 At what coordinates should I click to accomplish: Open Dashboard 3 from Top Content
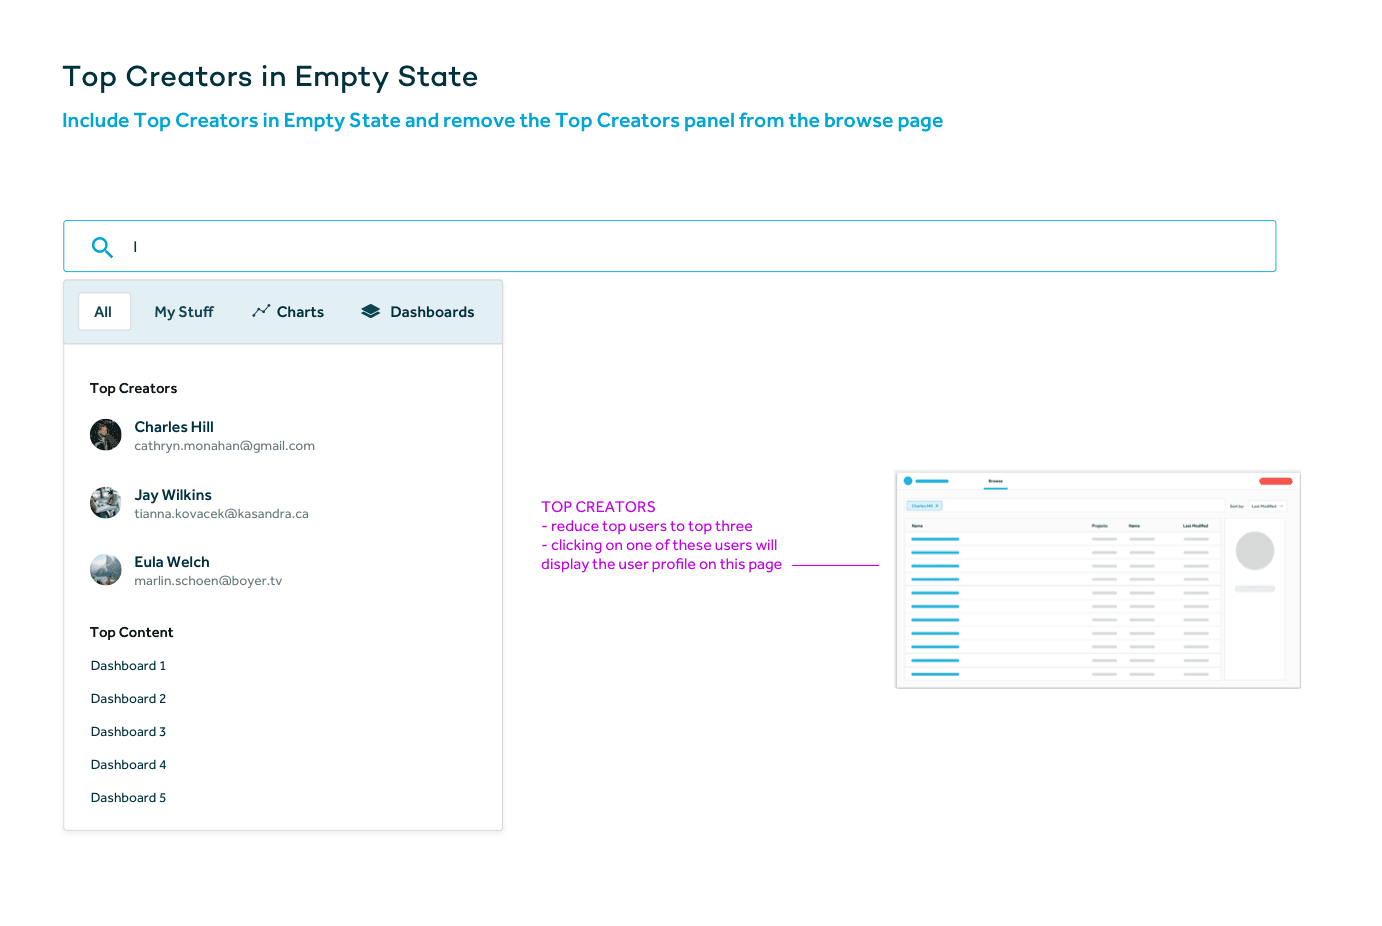[x=128, y=732]
